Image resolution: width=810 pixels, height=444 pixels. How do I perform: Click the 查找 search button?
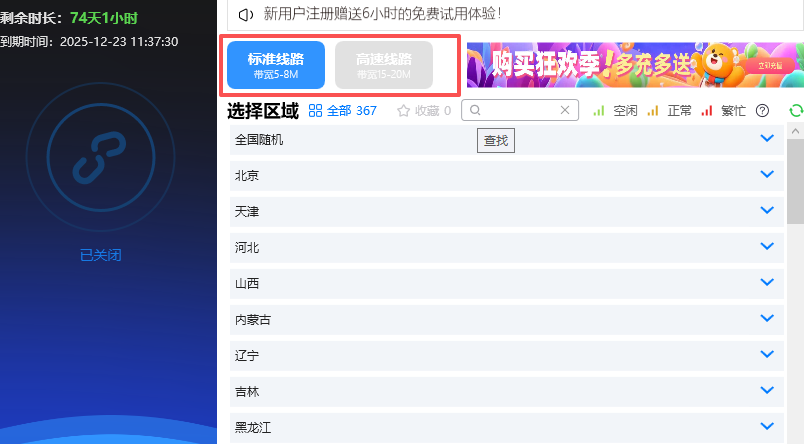click(x=496, y=141)
